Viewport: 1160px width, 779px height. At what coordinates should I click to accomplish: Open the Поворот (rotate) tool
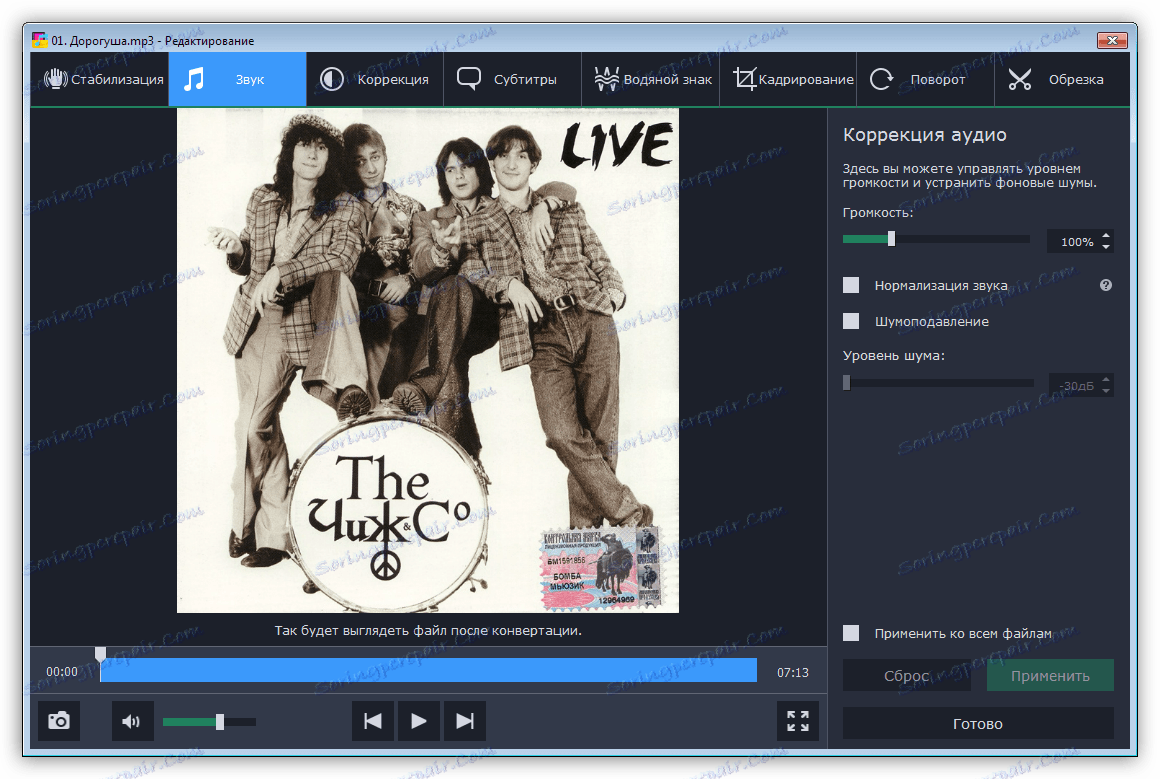click(x=925, y=78)
